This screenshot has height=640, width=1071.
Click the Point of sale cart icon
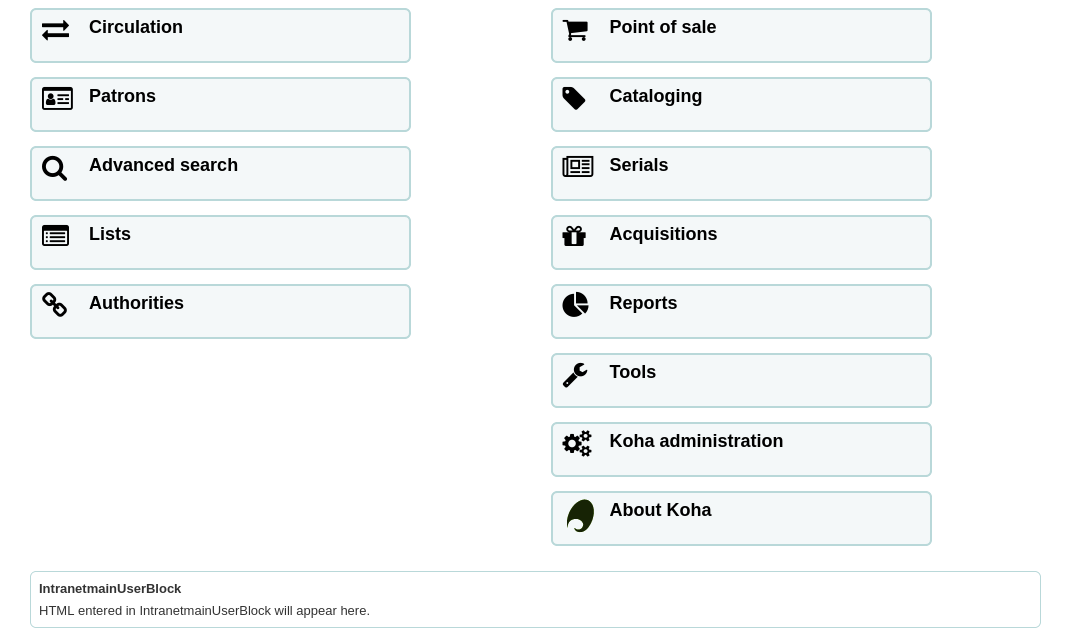pos(576,30)
